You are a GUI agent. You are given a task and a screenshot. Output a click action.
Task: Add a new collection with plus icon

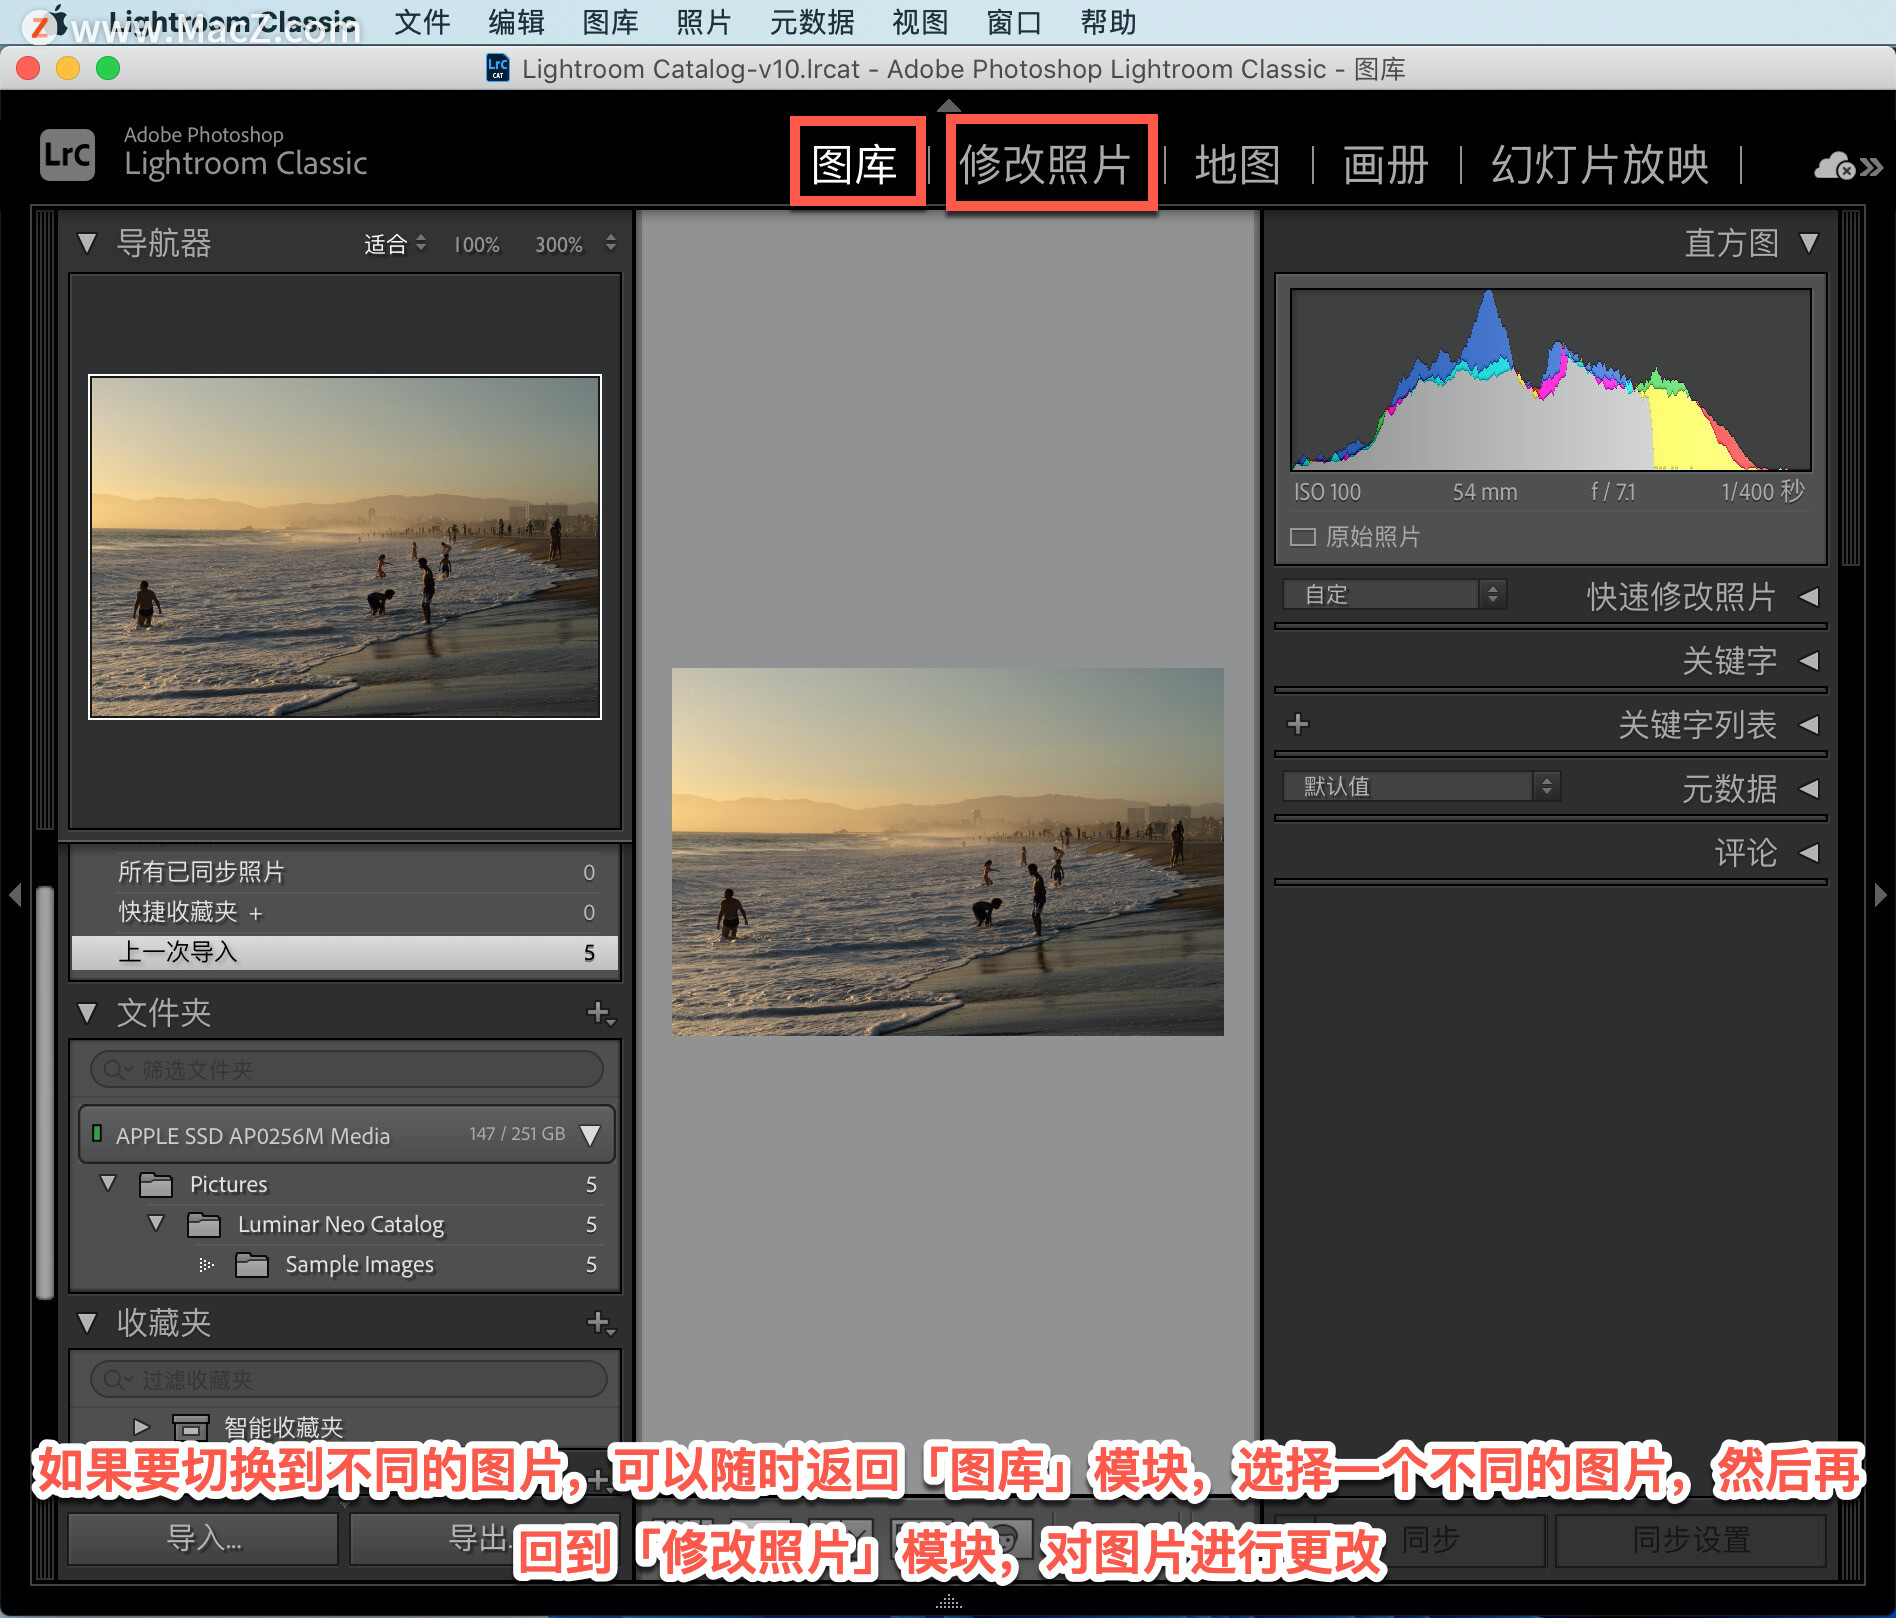pyautogui.click(x=599, y=1323)
